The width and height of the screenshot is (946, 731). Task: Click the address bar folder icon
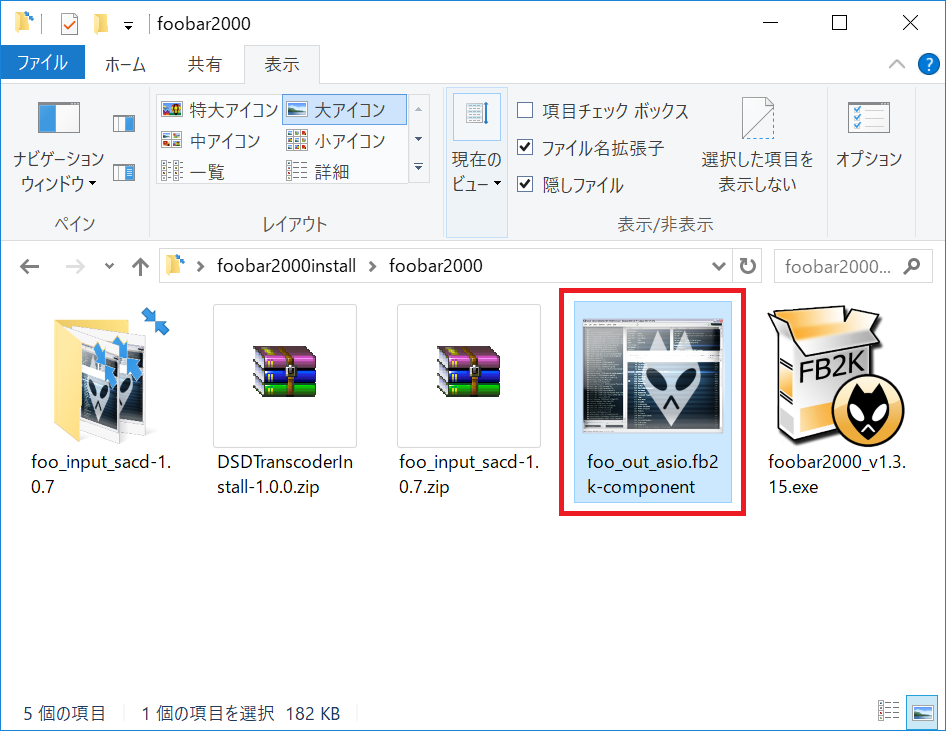click(176, 265)
